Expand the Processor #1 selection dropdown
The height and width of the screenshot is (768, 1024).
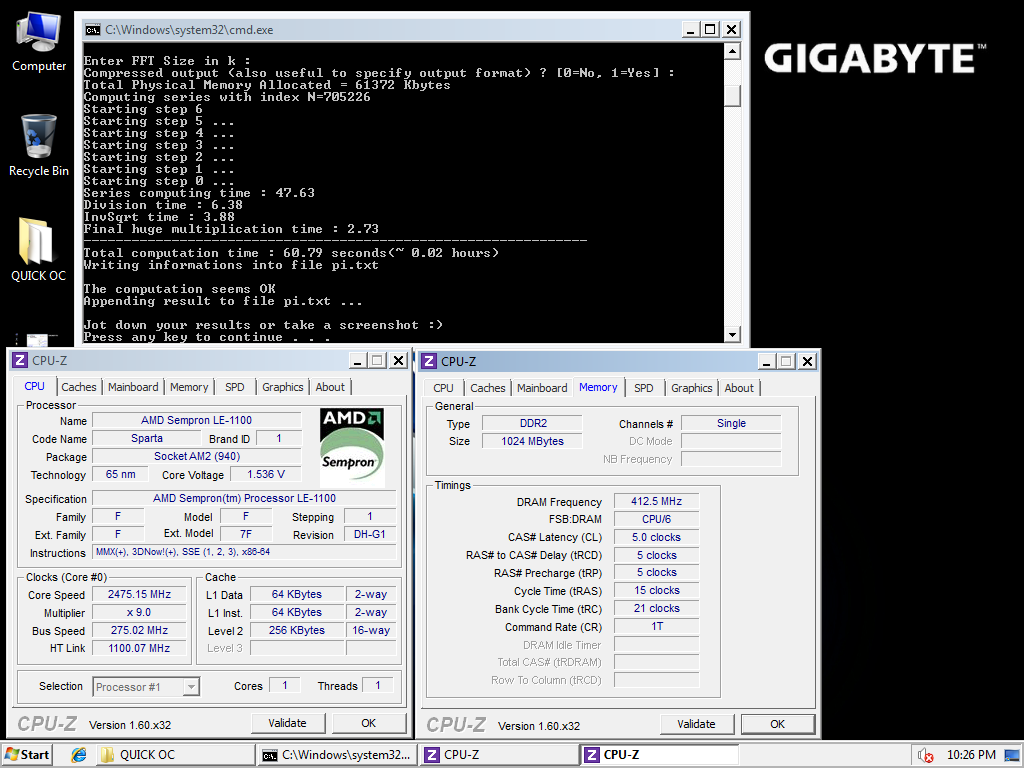tap(191, 687)
